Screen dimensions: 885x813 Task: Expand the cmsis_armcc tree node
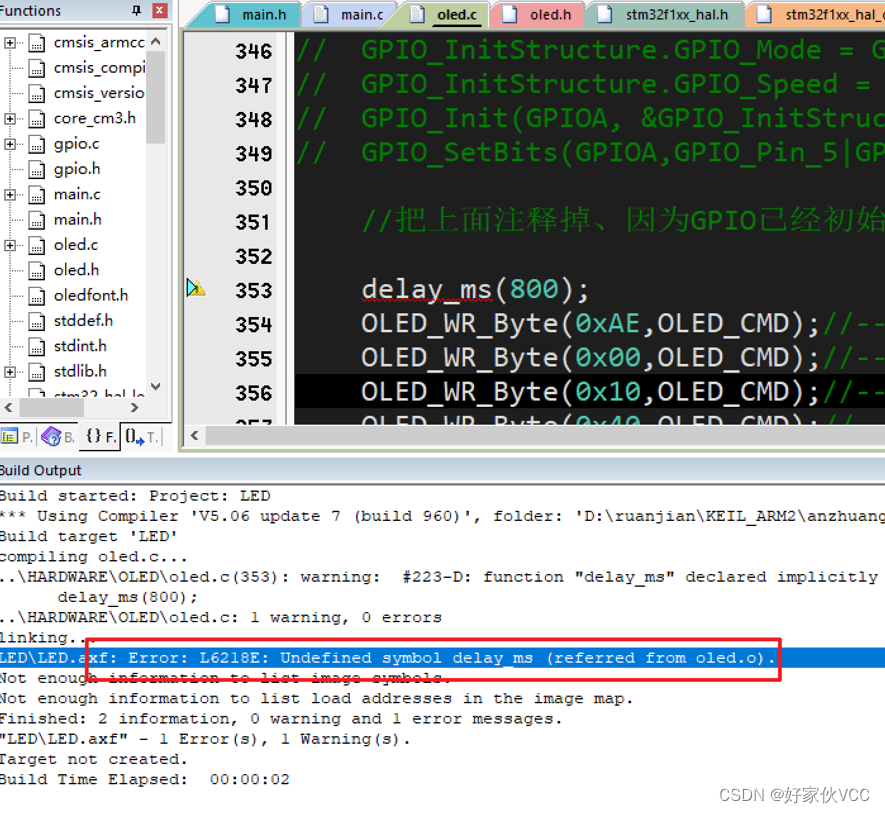[x=10, y=43]
